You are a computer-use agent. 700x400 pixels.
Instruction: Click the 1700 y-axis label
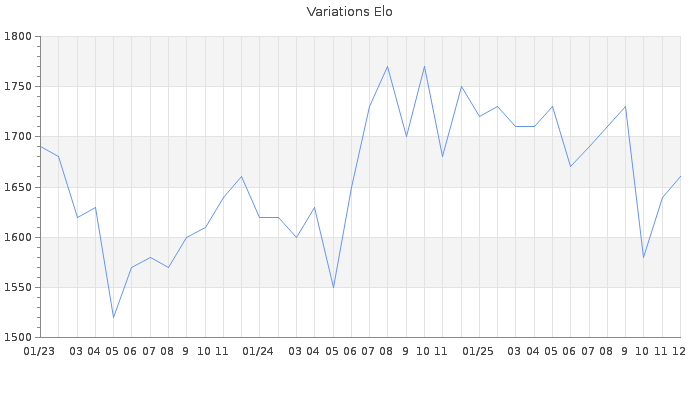(x=18, y=137)
